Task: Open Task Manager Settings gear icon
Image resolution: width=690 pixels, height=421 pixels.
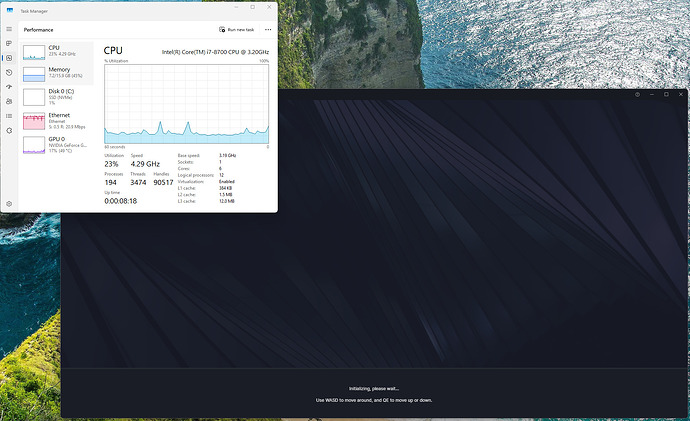Action: 9,203
